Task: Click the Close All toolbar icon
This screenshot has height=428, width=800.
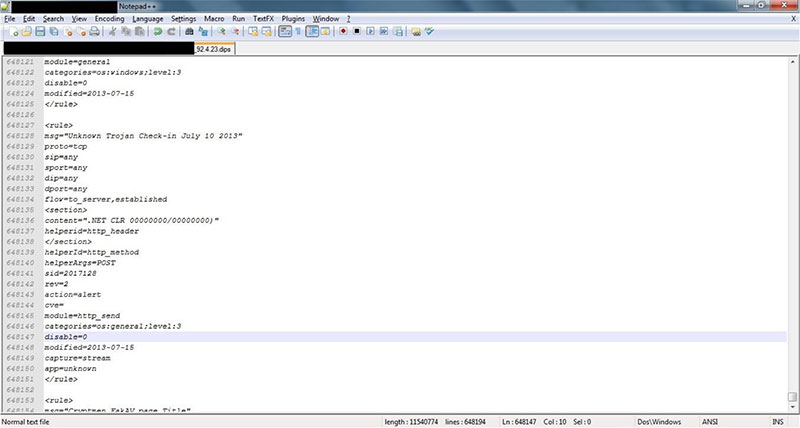Action: (81, 32)
